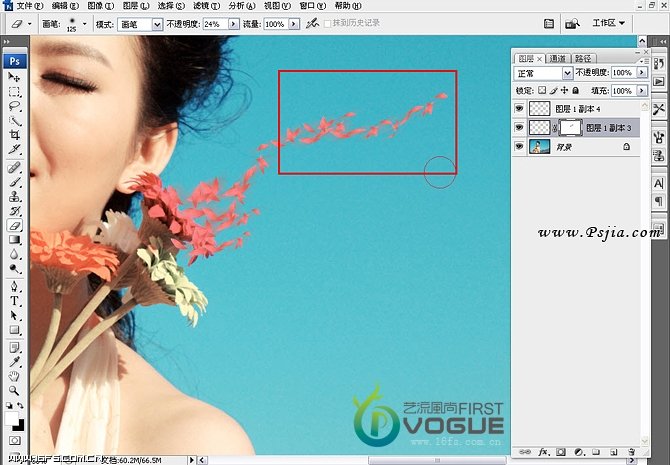This screenshot has height=465, width=670.
Task: Open the 工作区 workspace dropdown
Action: [608, 22]
